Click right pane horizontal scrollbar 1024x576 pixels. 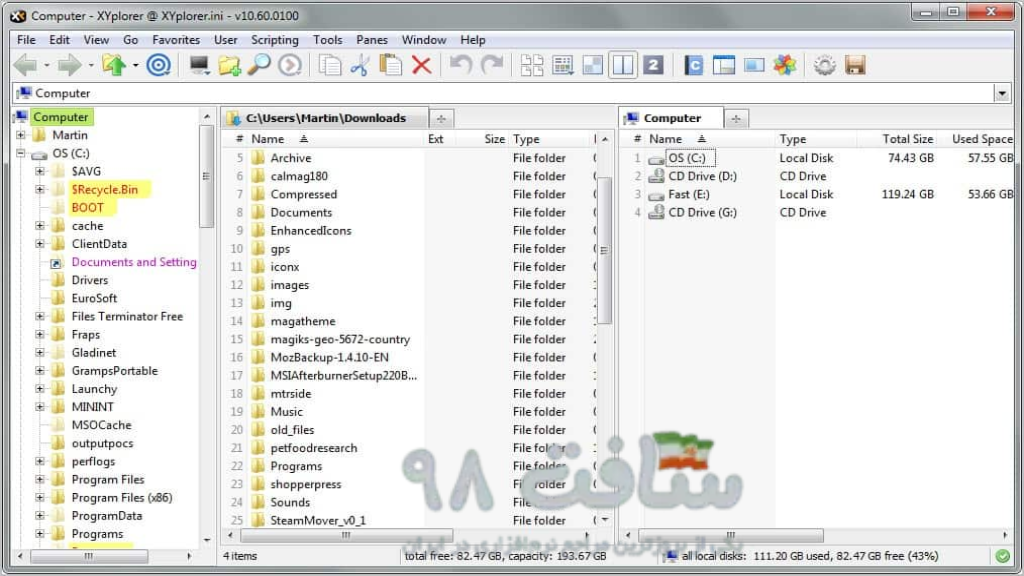731,536
